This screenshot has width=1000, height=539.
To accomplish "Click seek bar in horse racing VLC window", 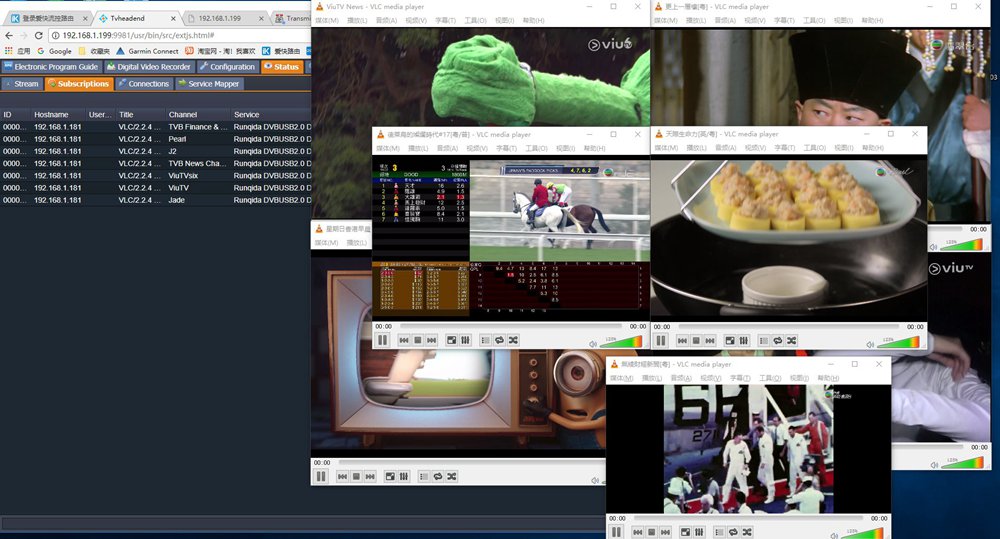I will click(x=511, y=326).
